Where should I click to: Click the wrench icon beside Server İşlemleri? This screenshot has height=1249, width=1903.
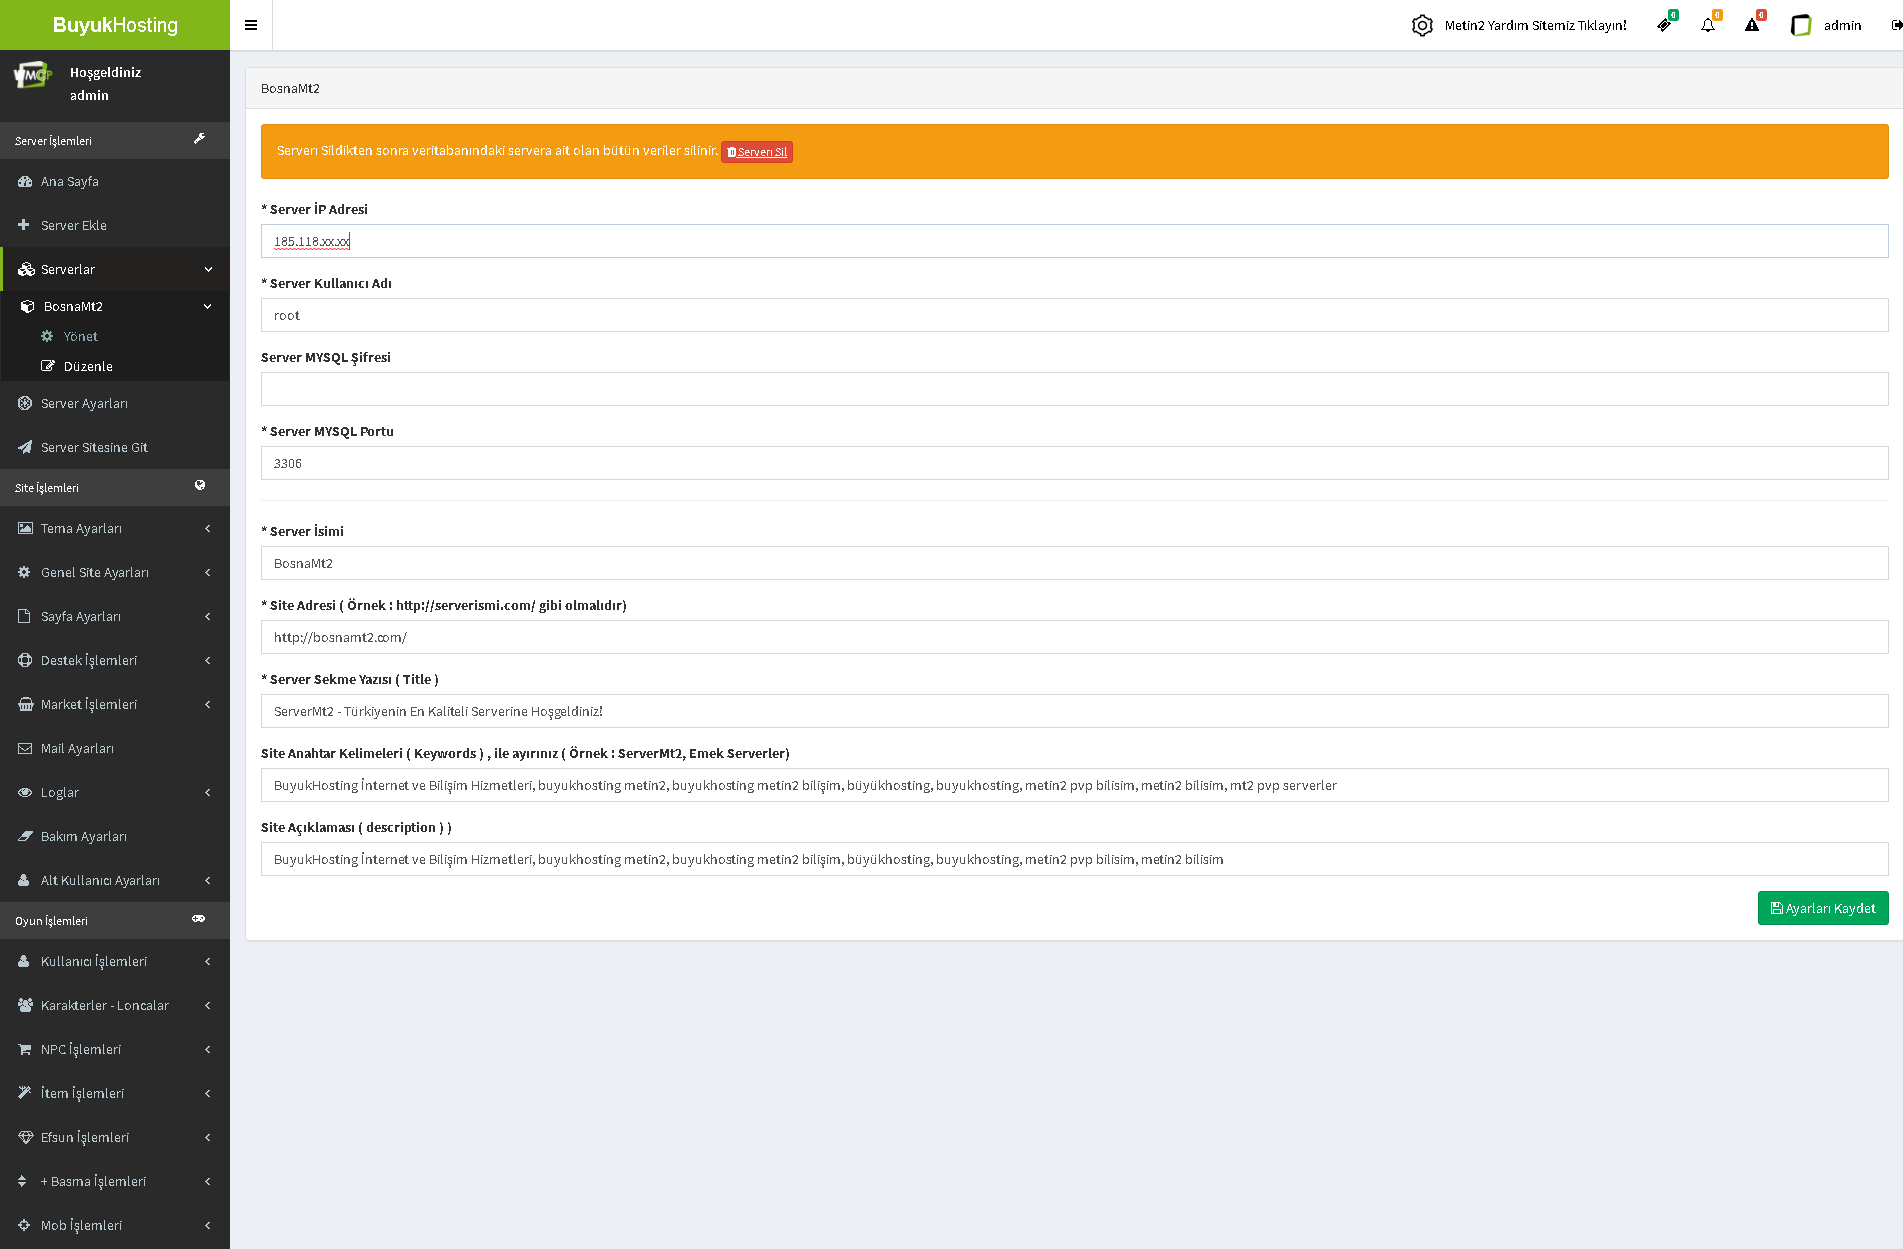point(199,139)
